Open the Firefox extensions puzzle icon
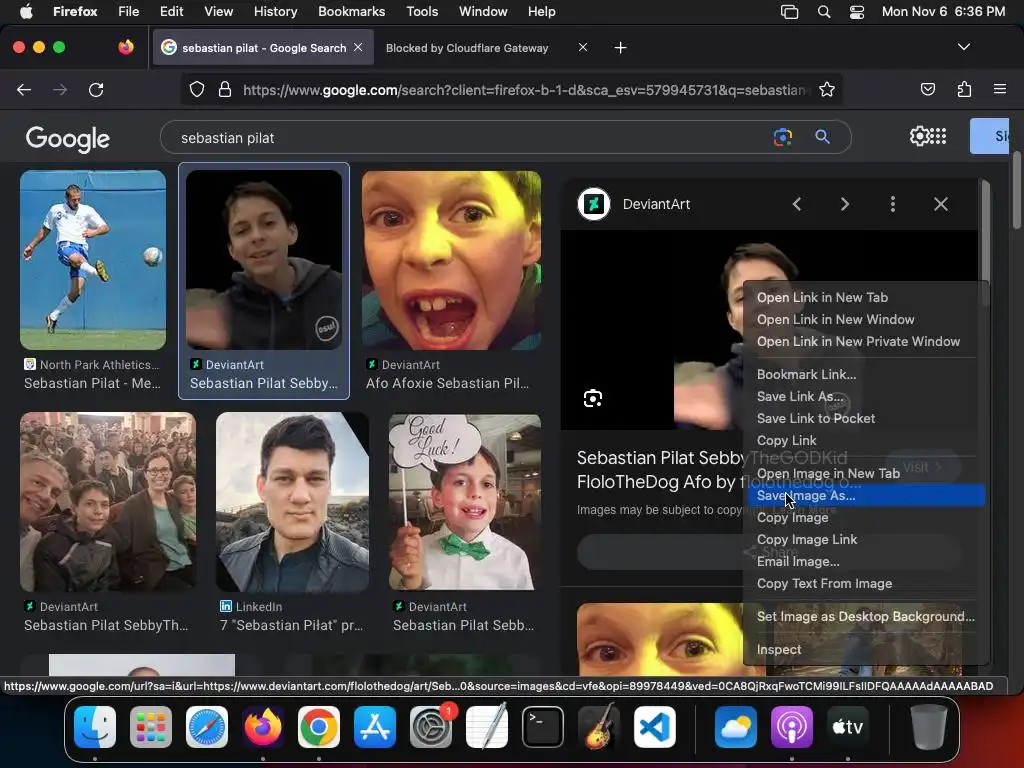 964,89
